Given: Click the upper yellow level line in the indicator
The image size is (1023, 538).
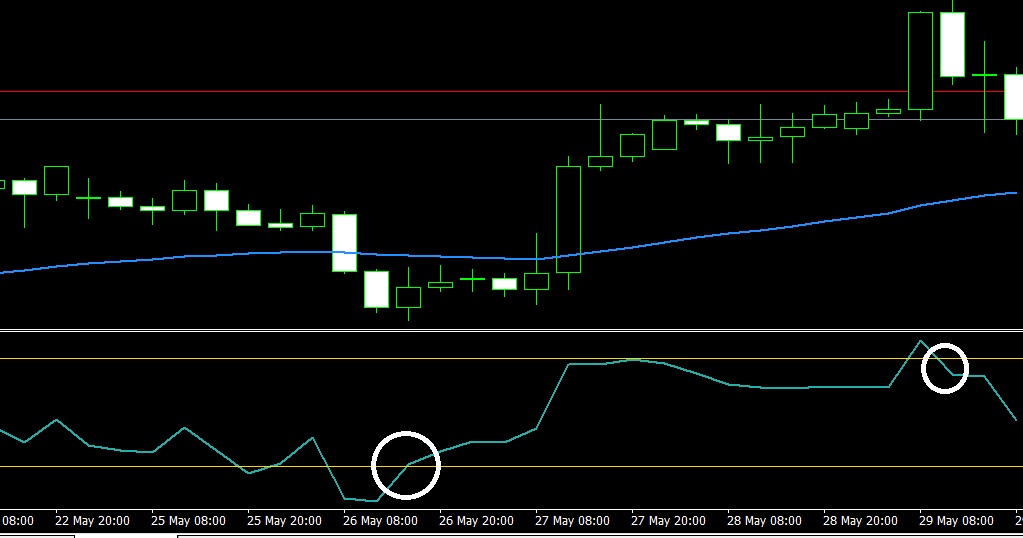Looking at the screenshot, I should (x=300, y=358).
